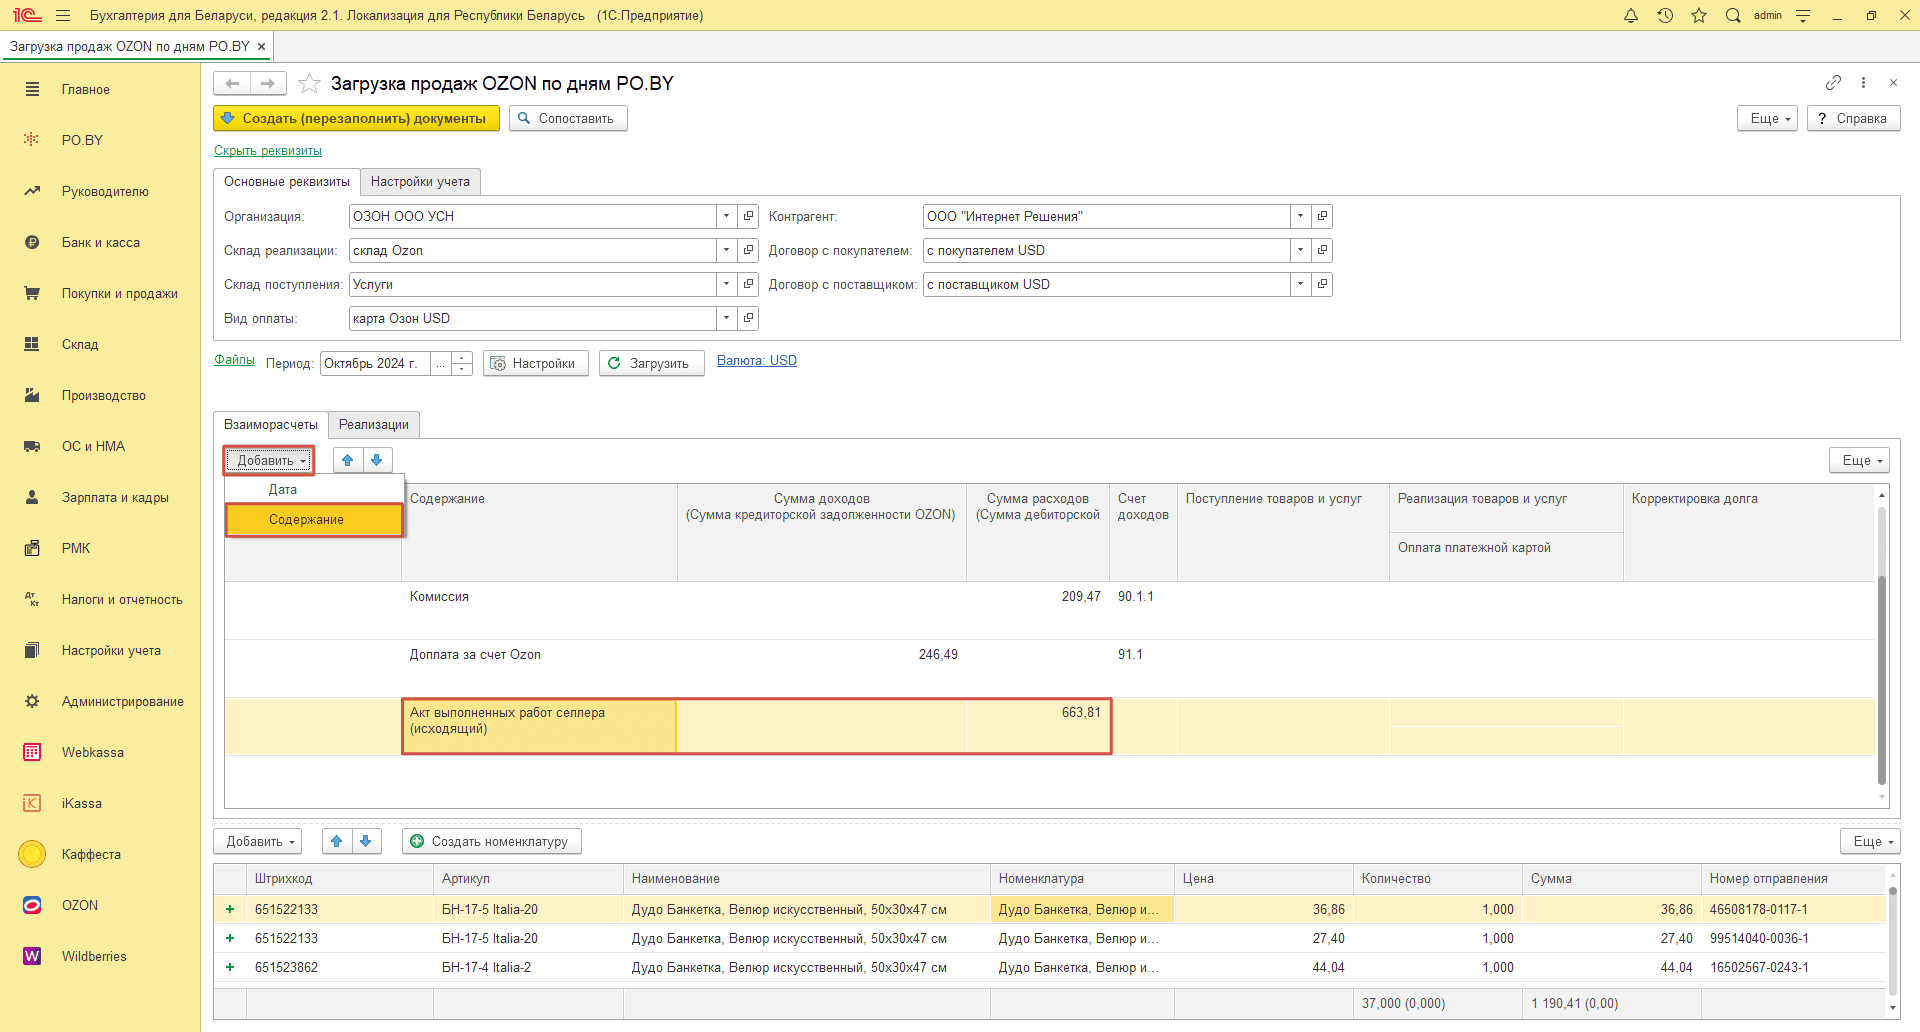Screen dimensions: 1920x1032
Task: Expand Склад реализации dropdown
Action: coord(727,250)
